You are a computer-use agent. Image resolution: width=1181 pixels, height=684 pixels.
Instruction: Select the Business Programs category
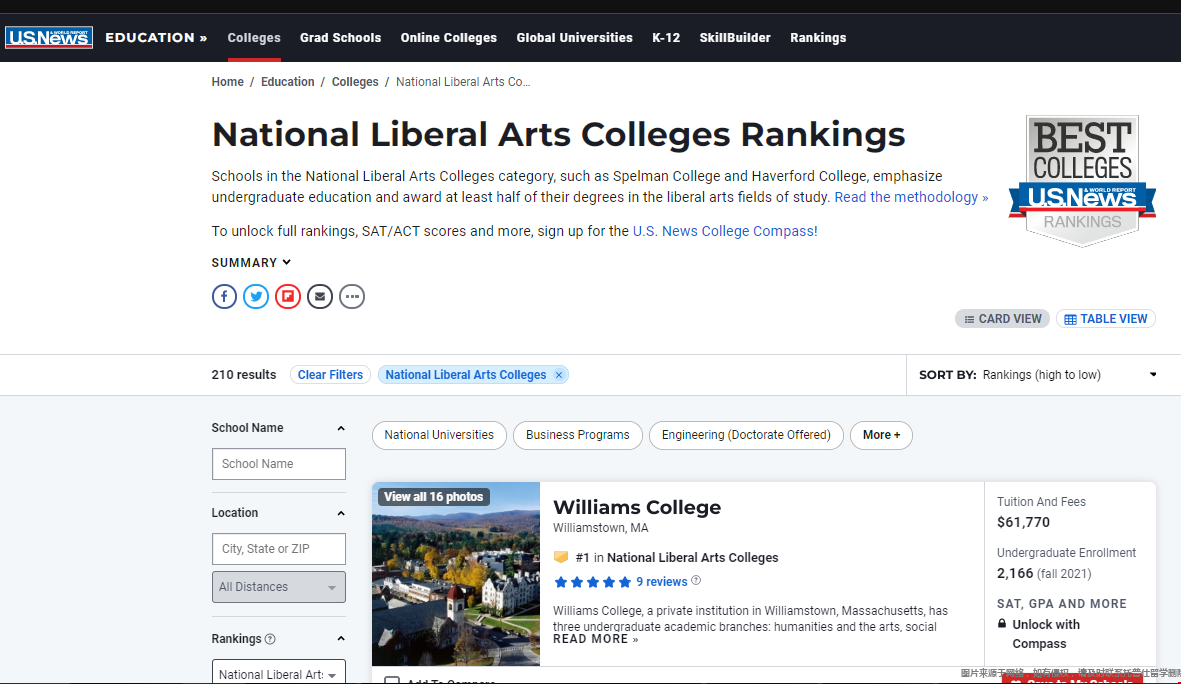coord(578,435)
